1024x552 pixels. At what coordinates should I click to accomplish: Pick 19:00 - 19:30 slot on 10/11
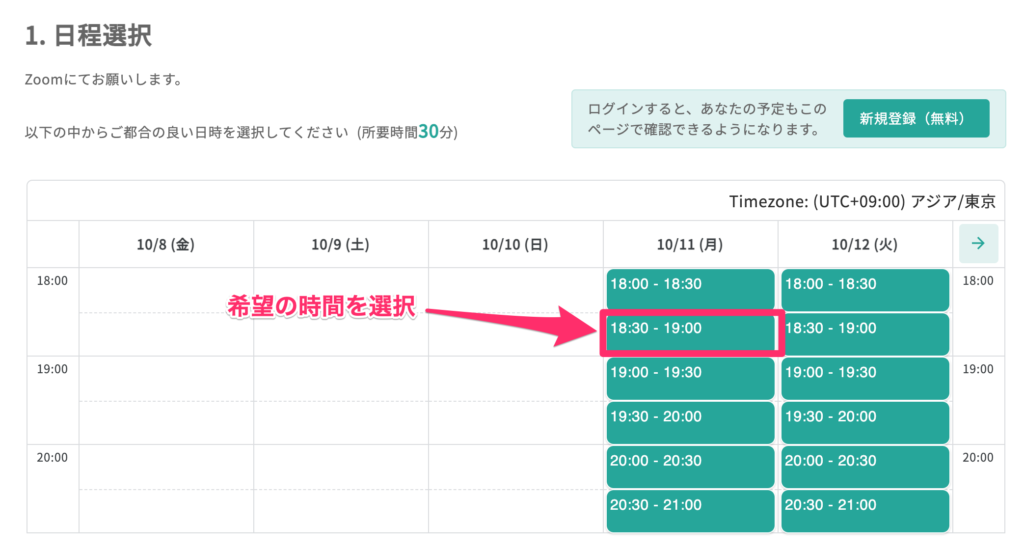click(690, 378)
